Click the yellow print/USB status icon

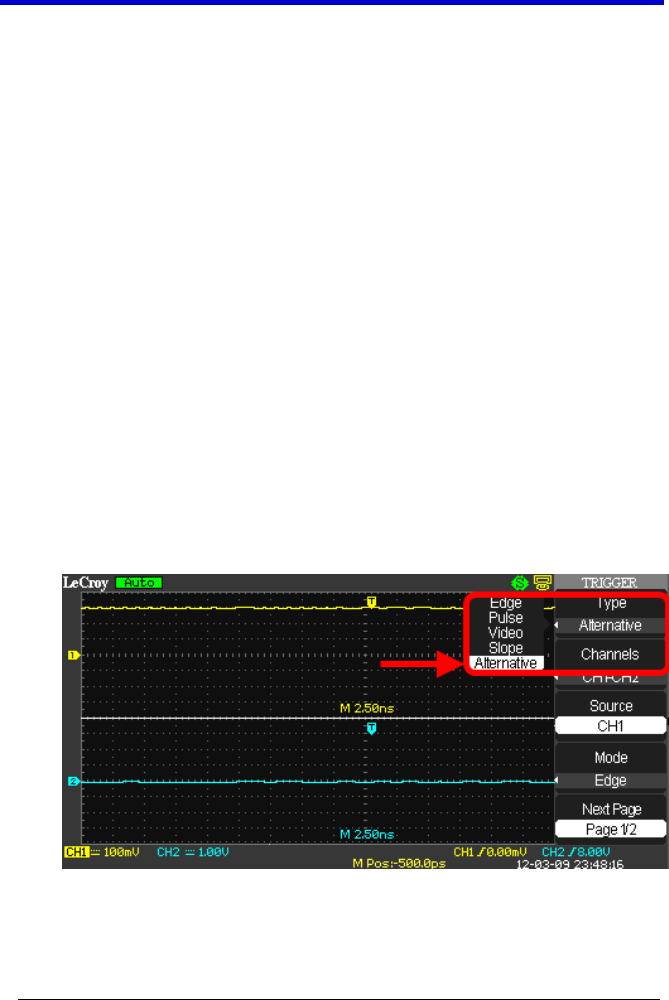coord(543,582)
